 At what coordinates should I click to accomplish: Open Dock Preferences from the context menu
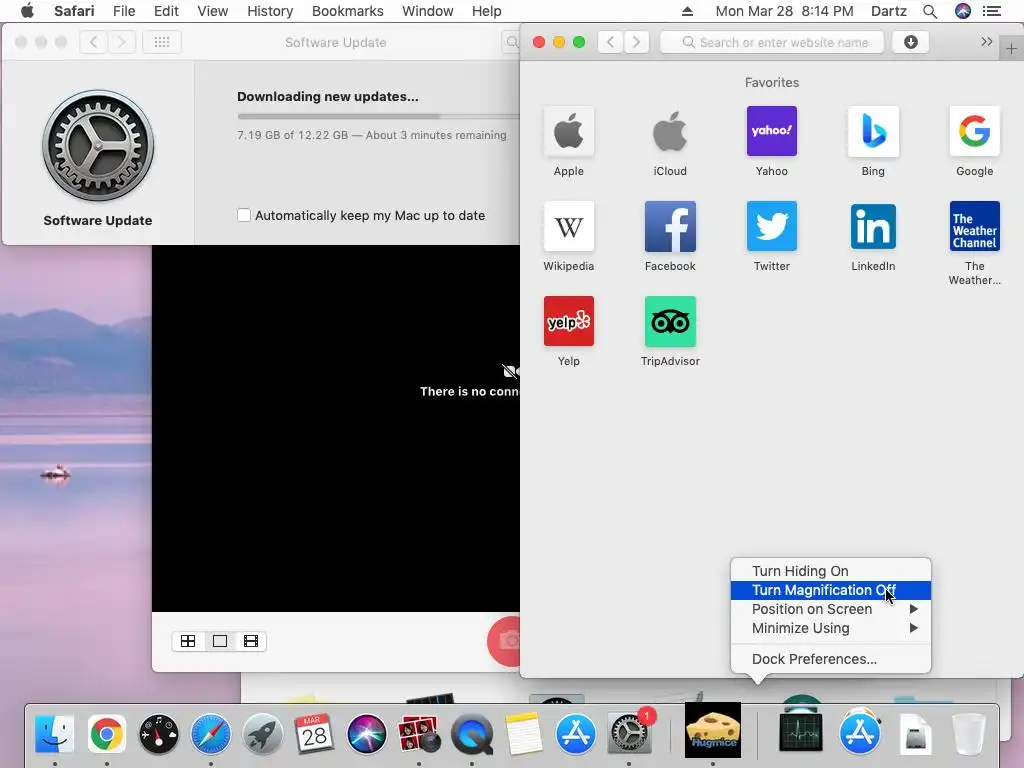(831, 659)
